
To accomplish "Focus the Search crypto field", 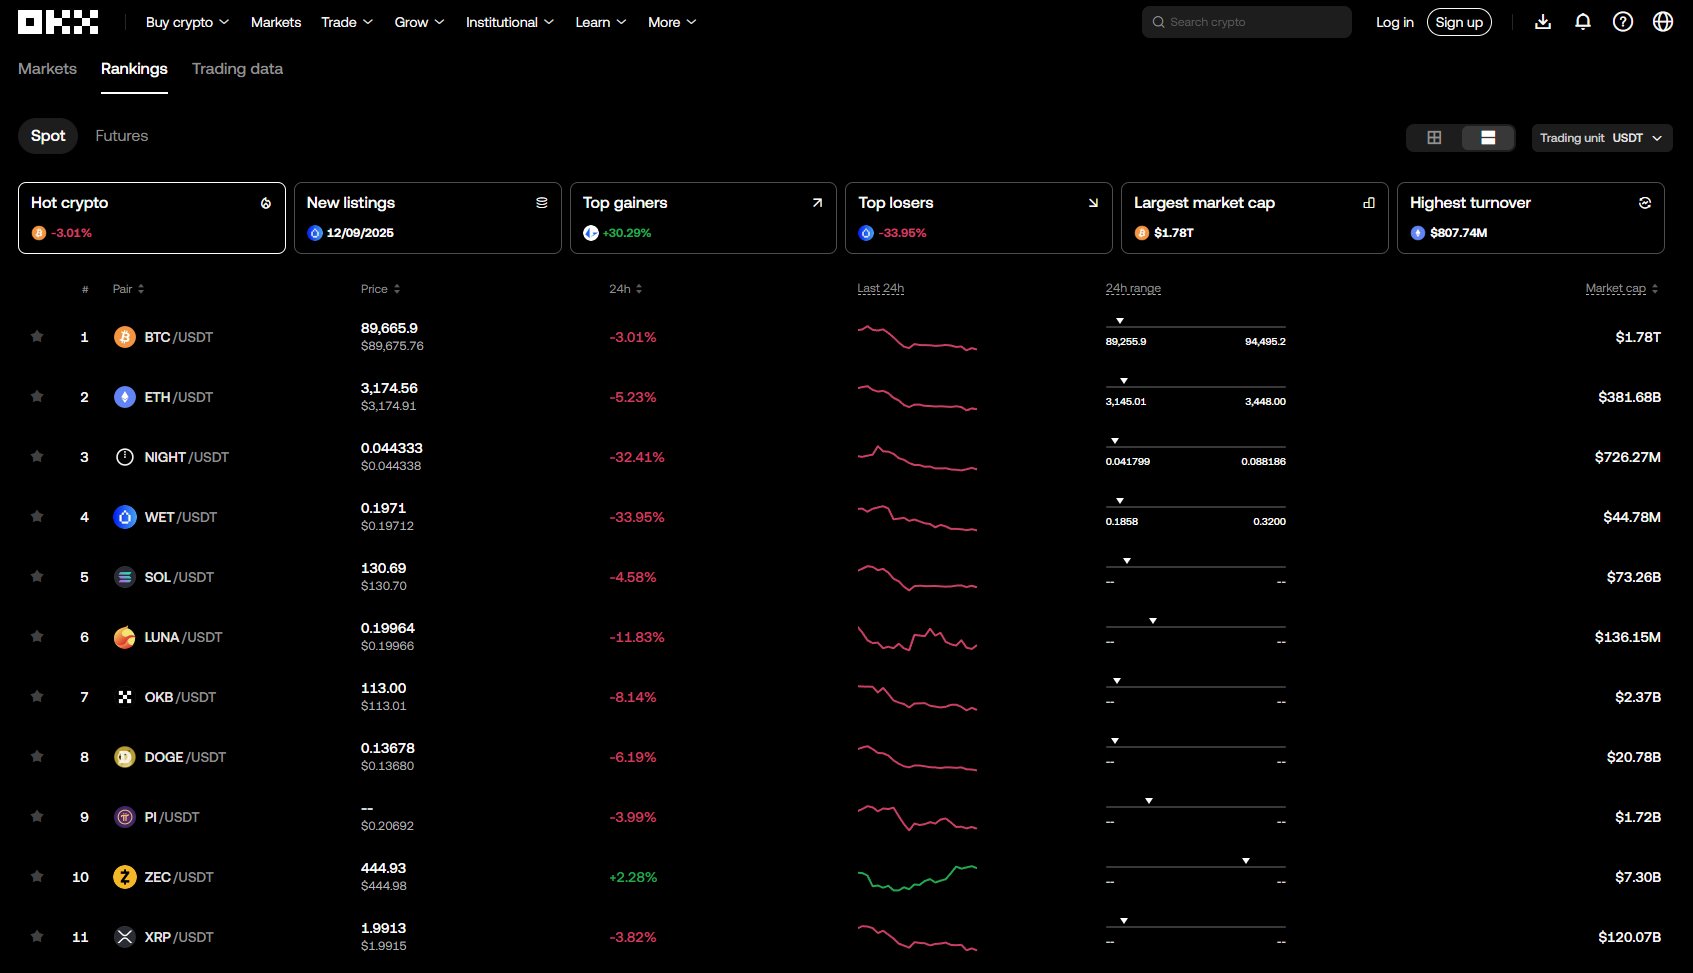I will (x=1247, y=22).
